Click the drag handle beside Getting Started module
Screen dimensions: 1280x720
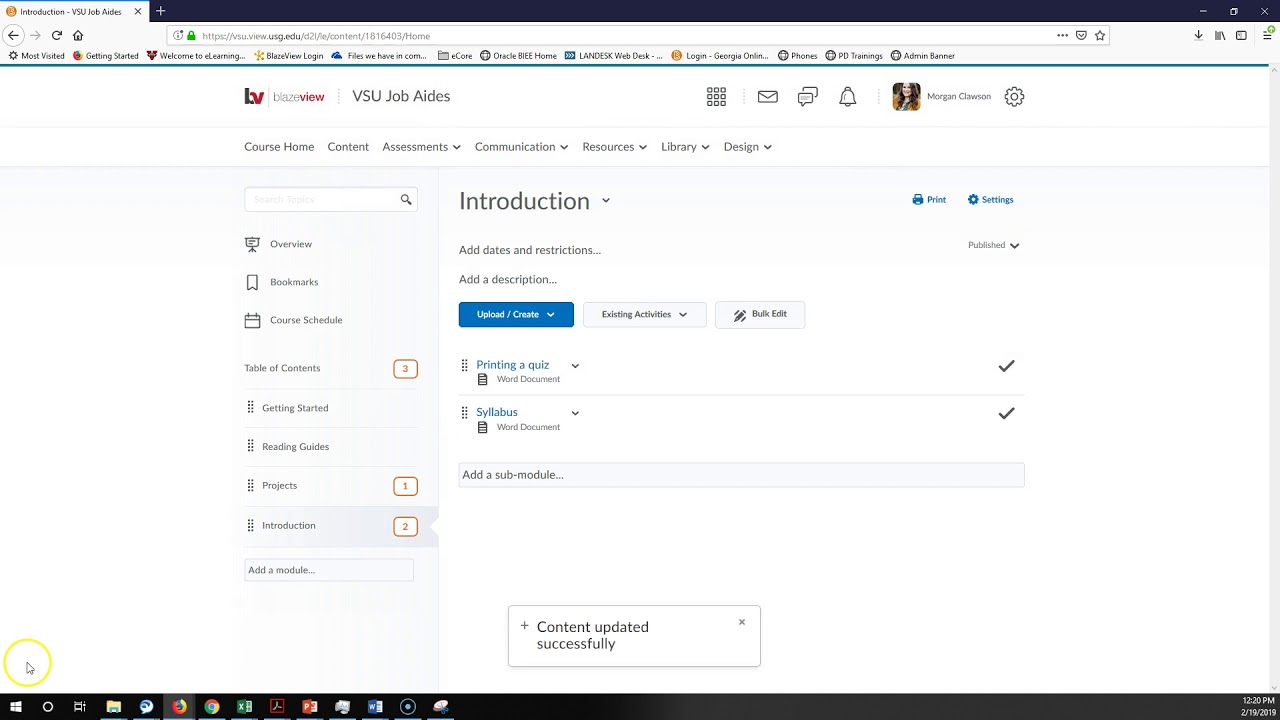pyautogui.click(x=250, y=407)
